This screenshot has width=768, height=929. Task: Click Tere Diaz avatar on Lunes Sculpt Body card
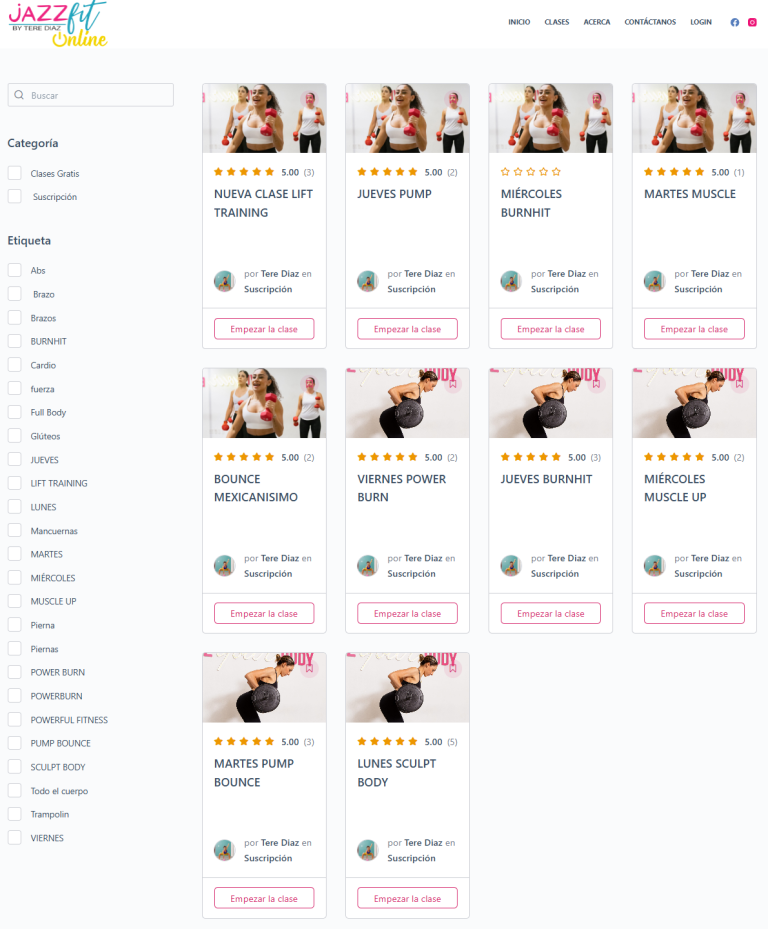367,850
